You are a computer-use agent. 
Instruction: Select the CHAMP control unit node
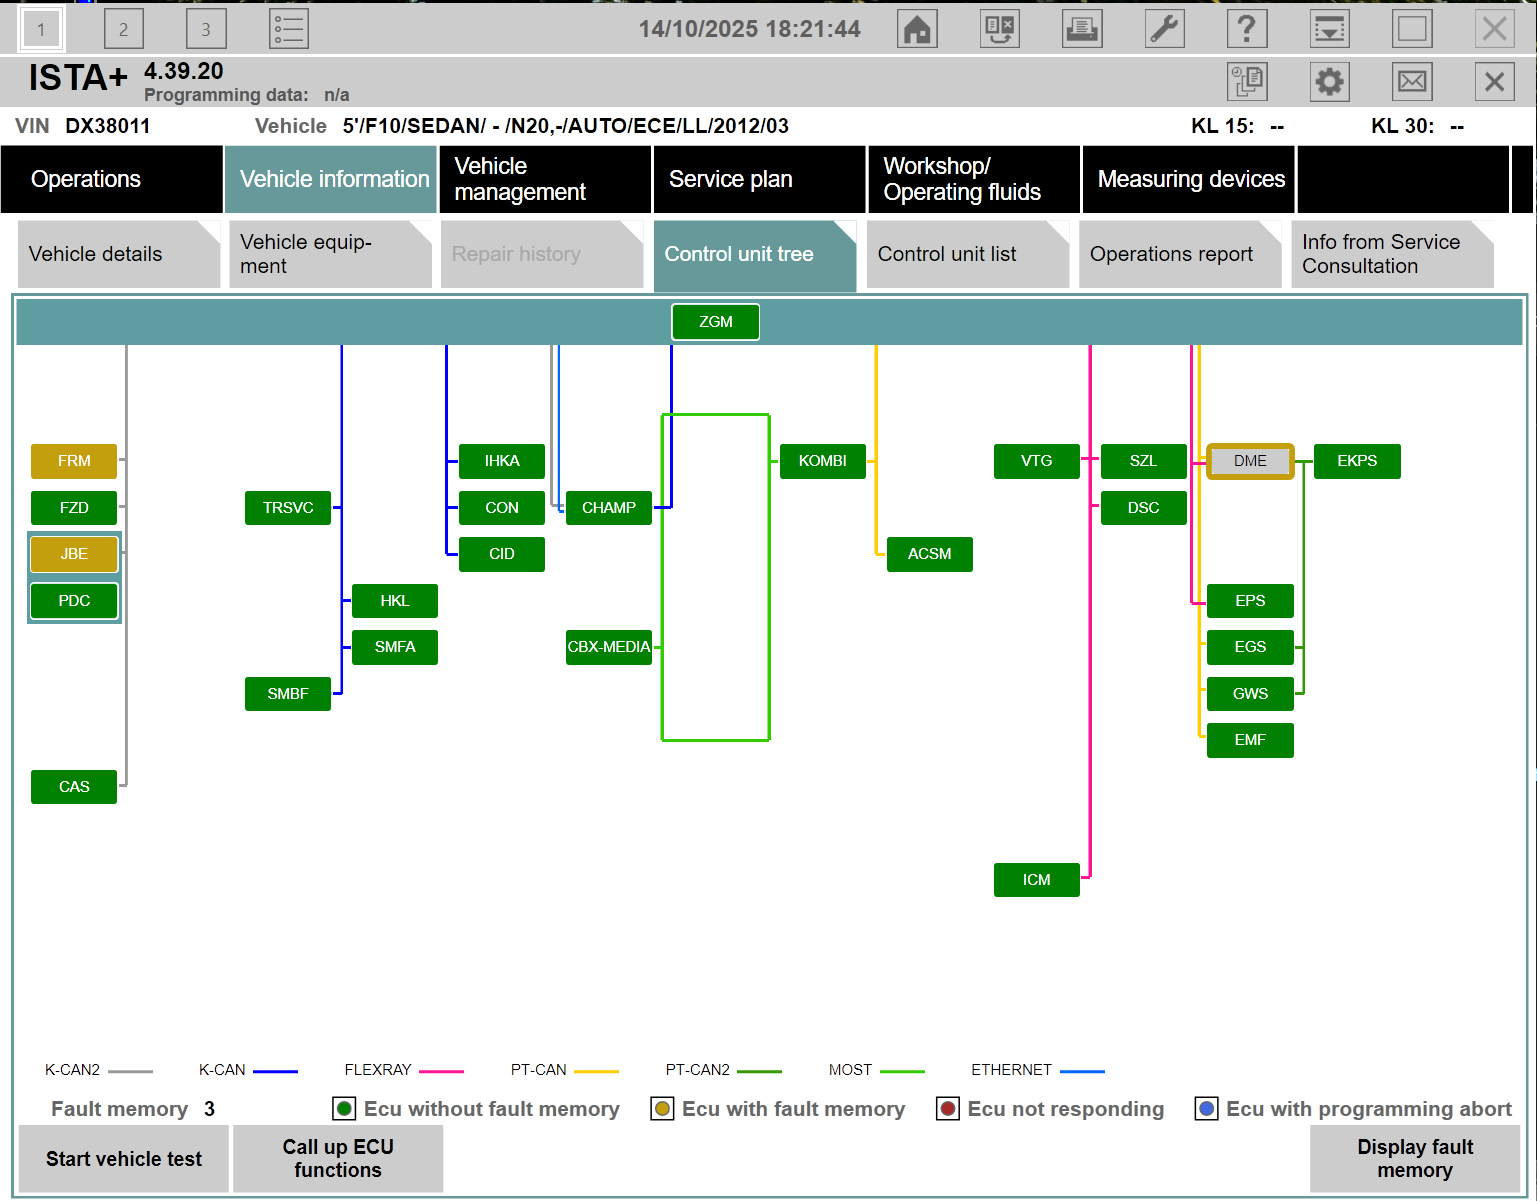(x=609, y=508)
